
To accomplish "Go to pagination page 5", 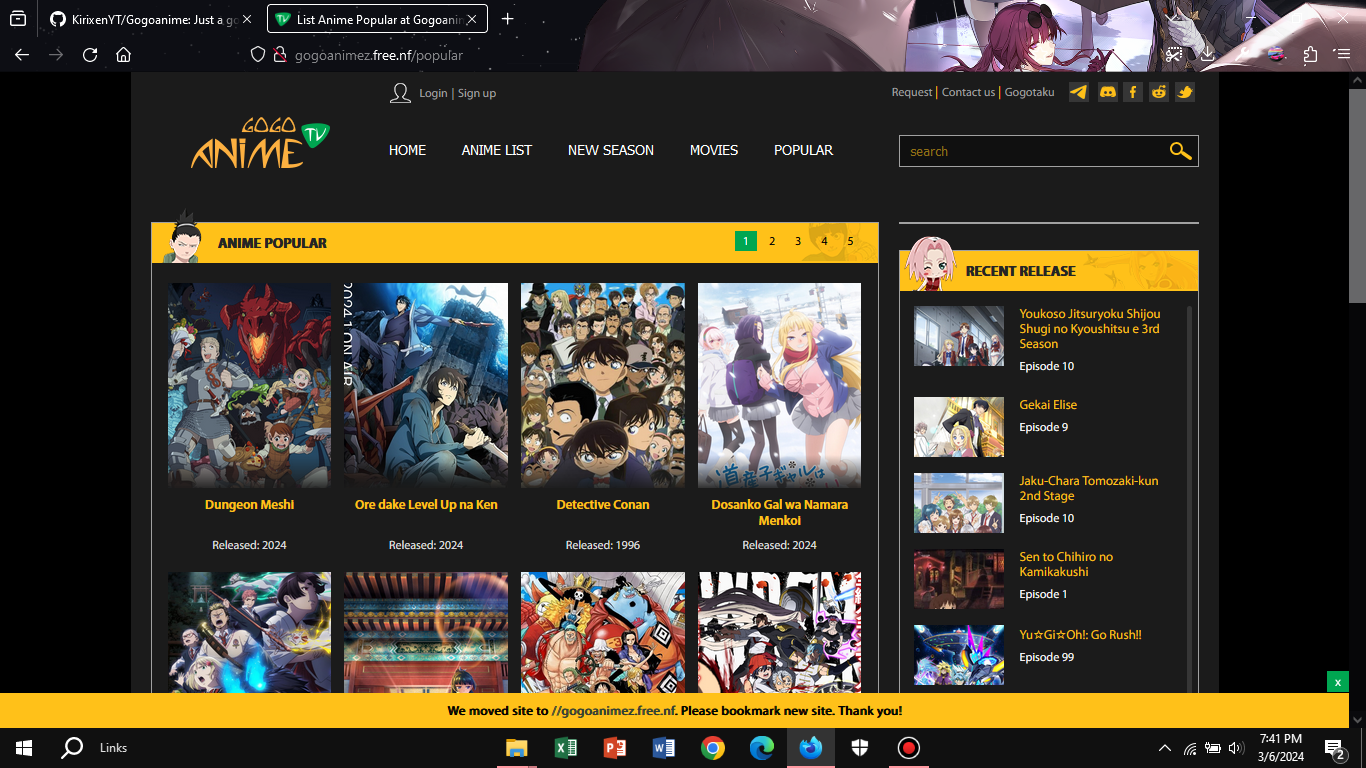I will pos(850,241).
